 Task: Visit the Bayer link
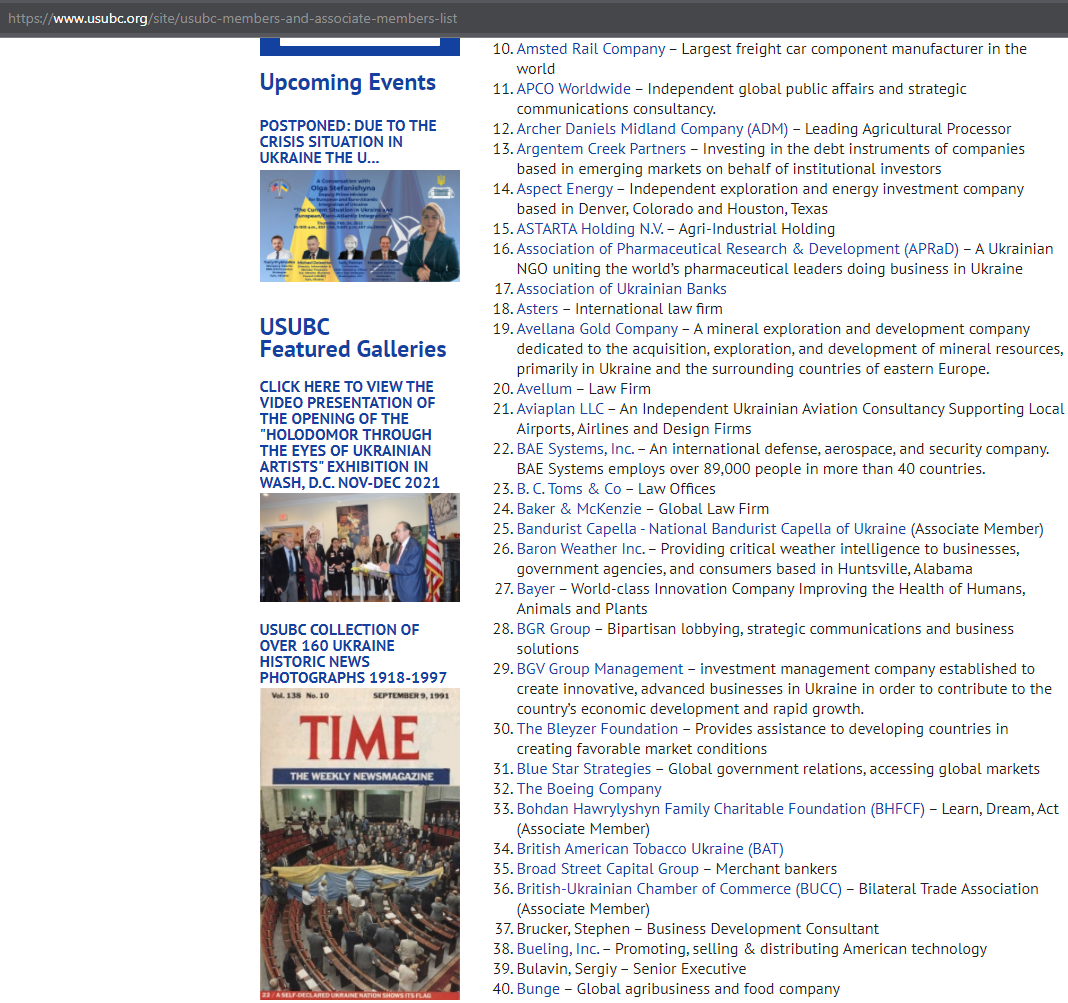[x=535, y=589]
